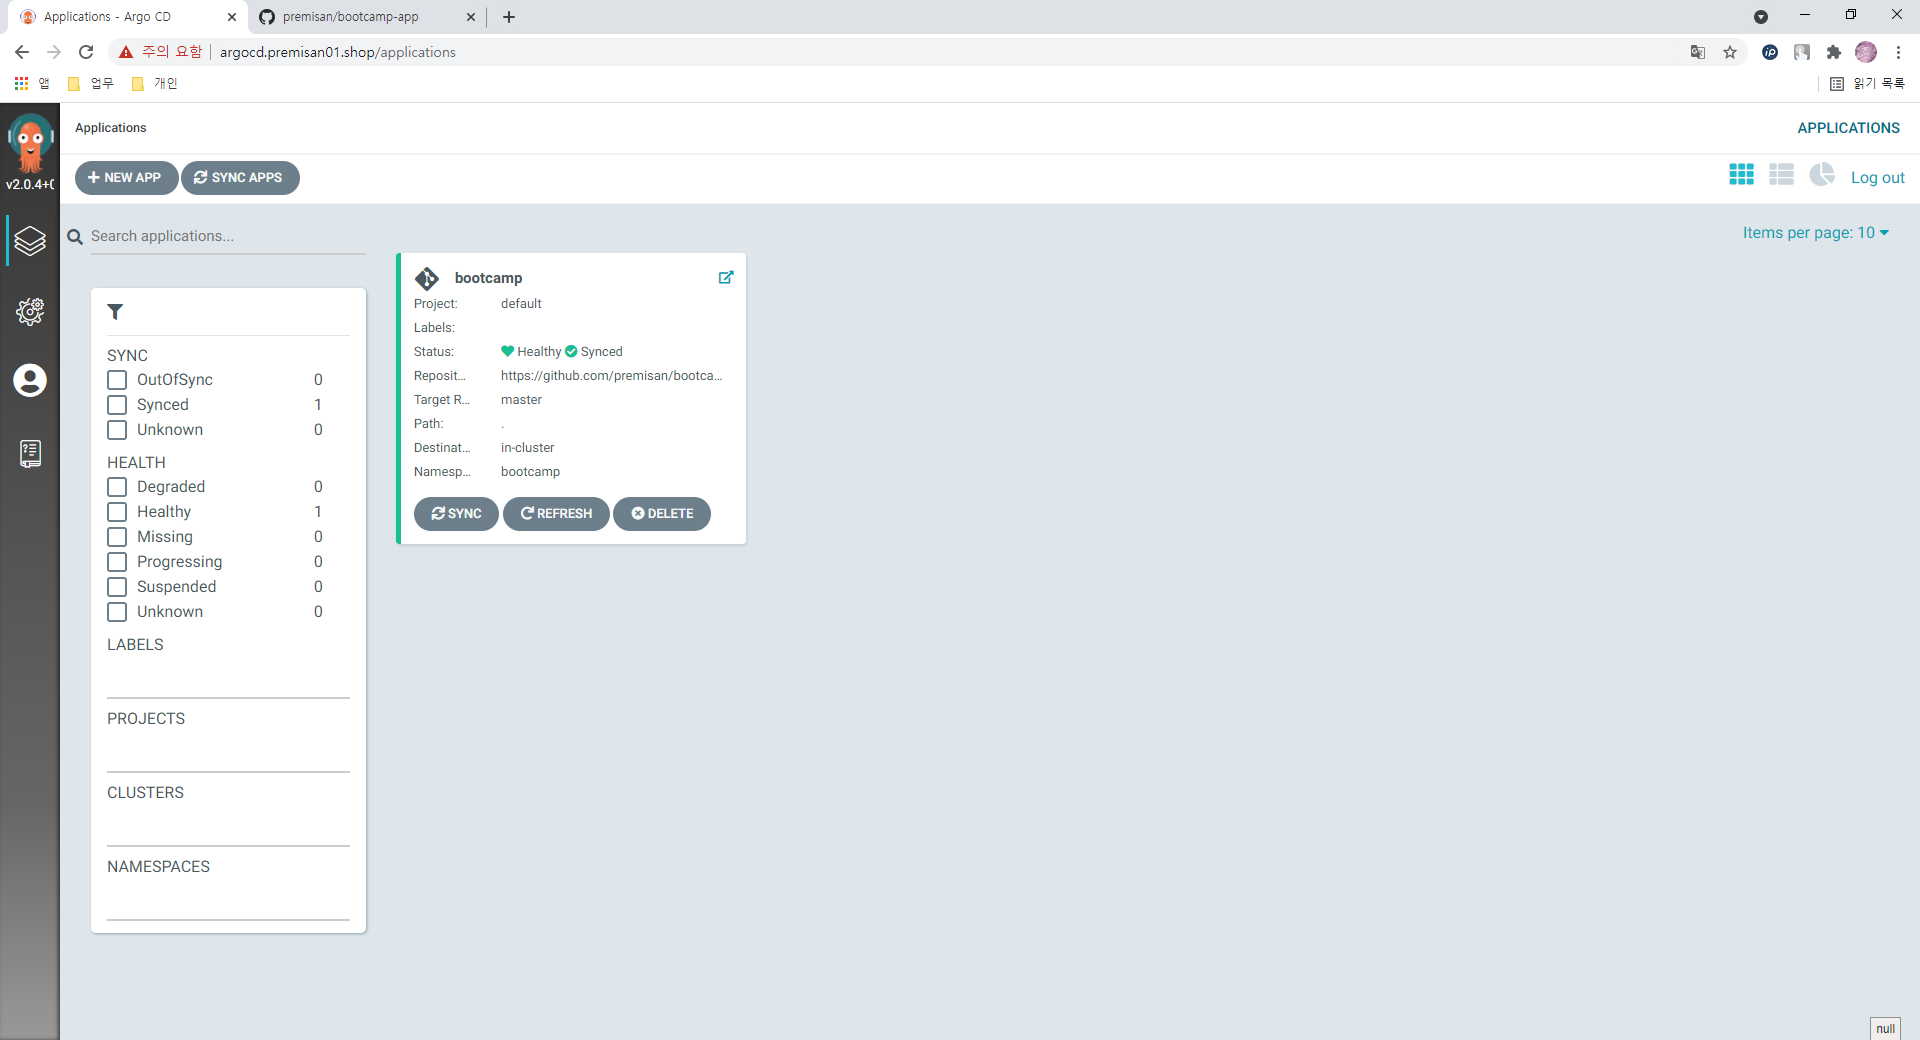Viewport: 1920px width, 1040px height.
Task: Toggle the Unknown sync filter checkbox
Action: [x=117, y=430]
